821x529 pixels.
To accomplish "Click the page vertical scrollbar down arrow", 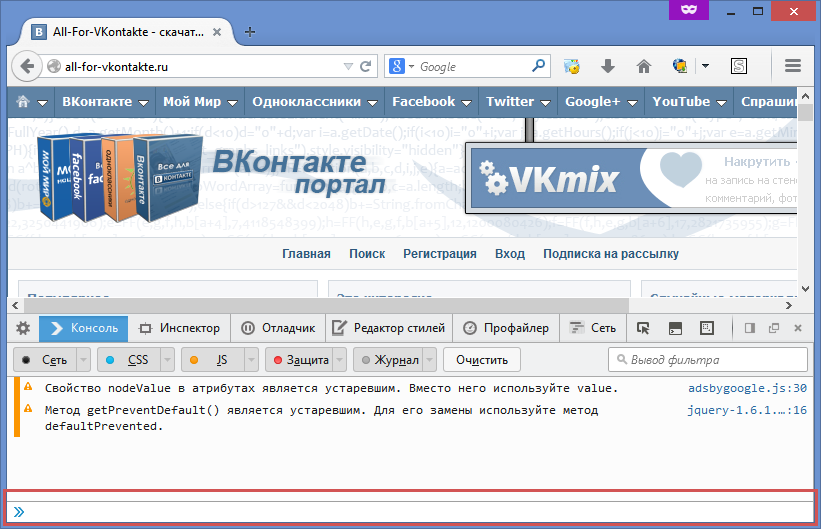I will coord(805,289).
